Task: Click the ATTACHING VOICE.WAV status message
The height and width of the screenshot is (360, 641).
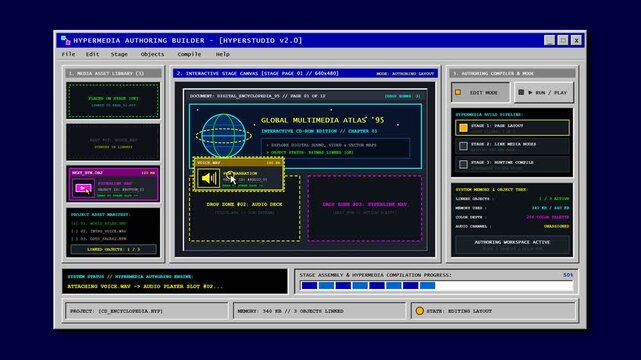Action: [145, 286]
